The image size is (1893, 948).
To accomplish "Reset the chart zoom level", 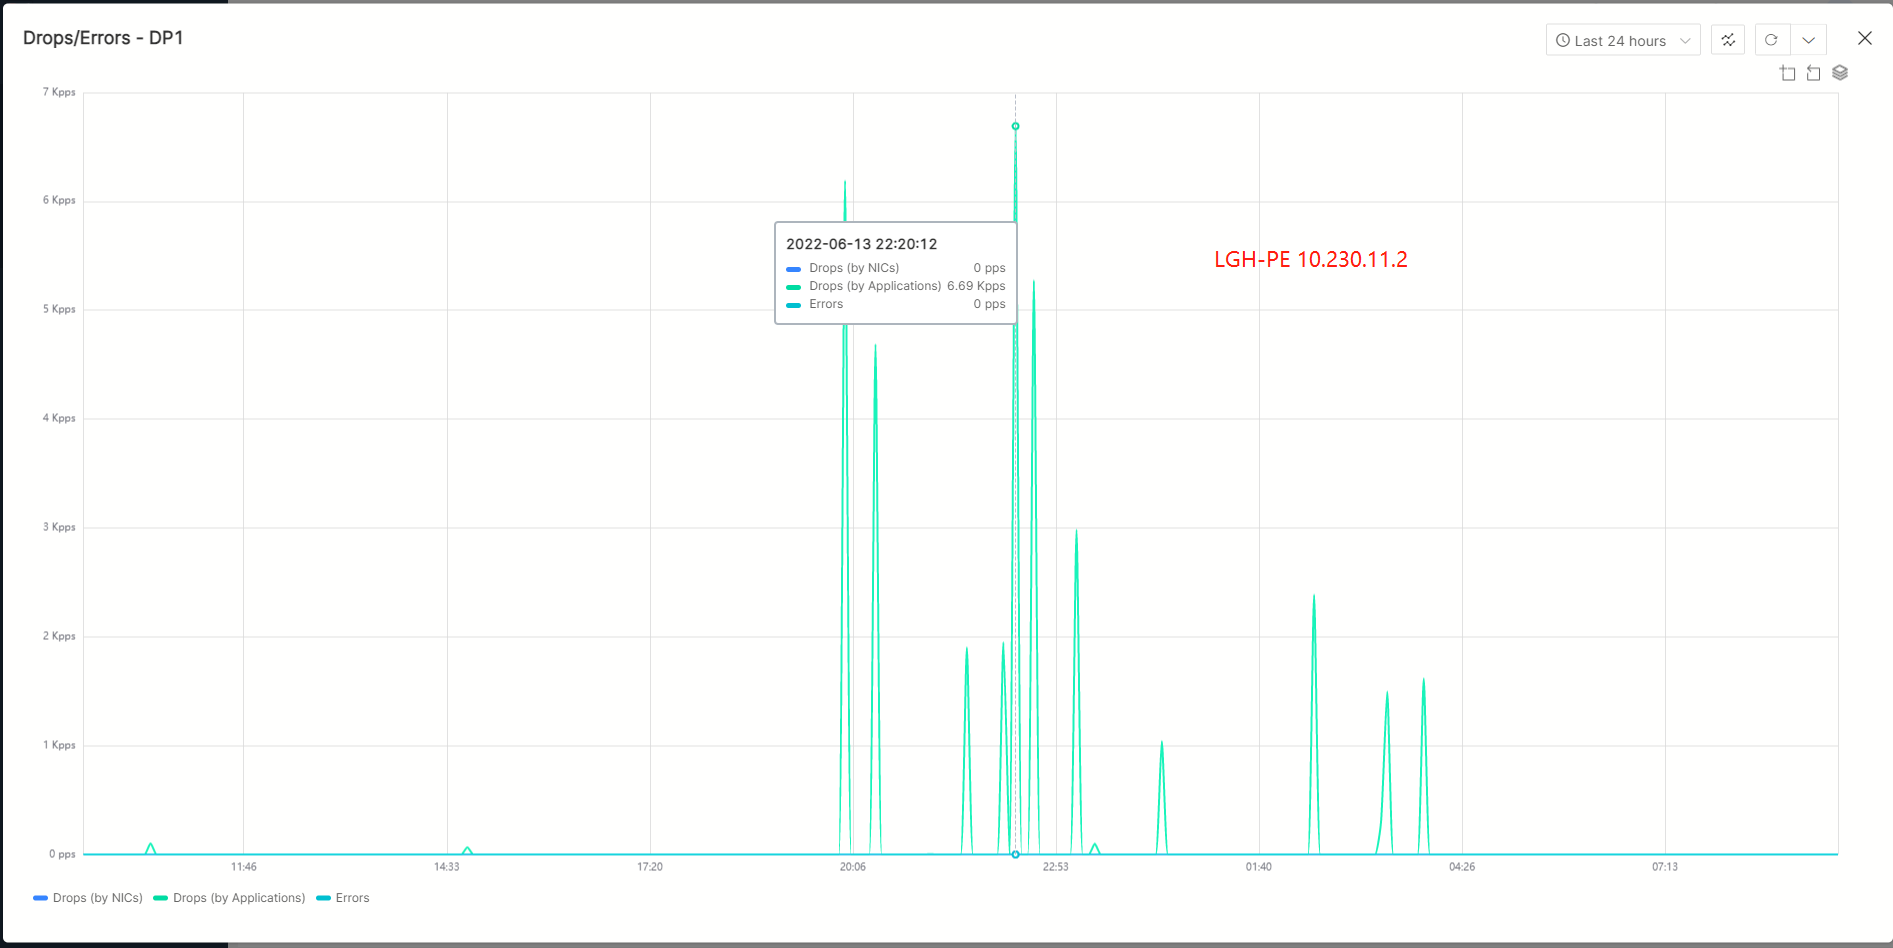I will coord(1813,73).
